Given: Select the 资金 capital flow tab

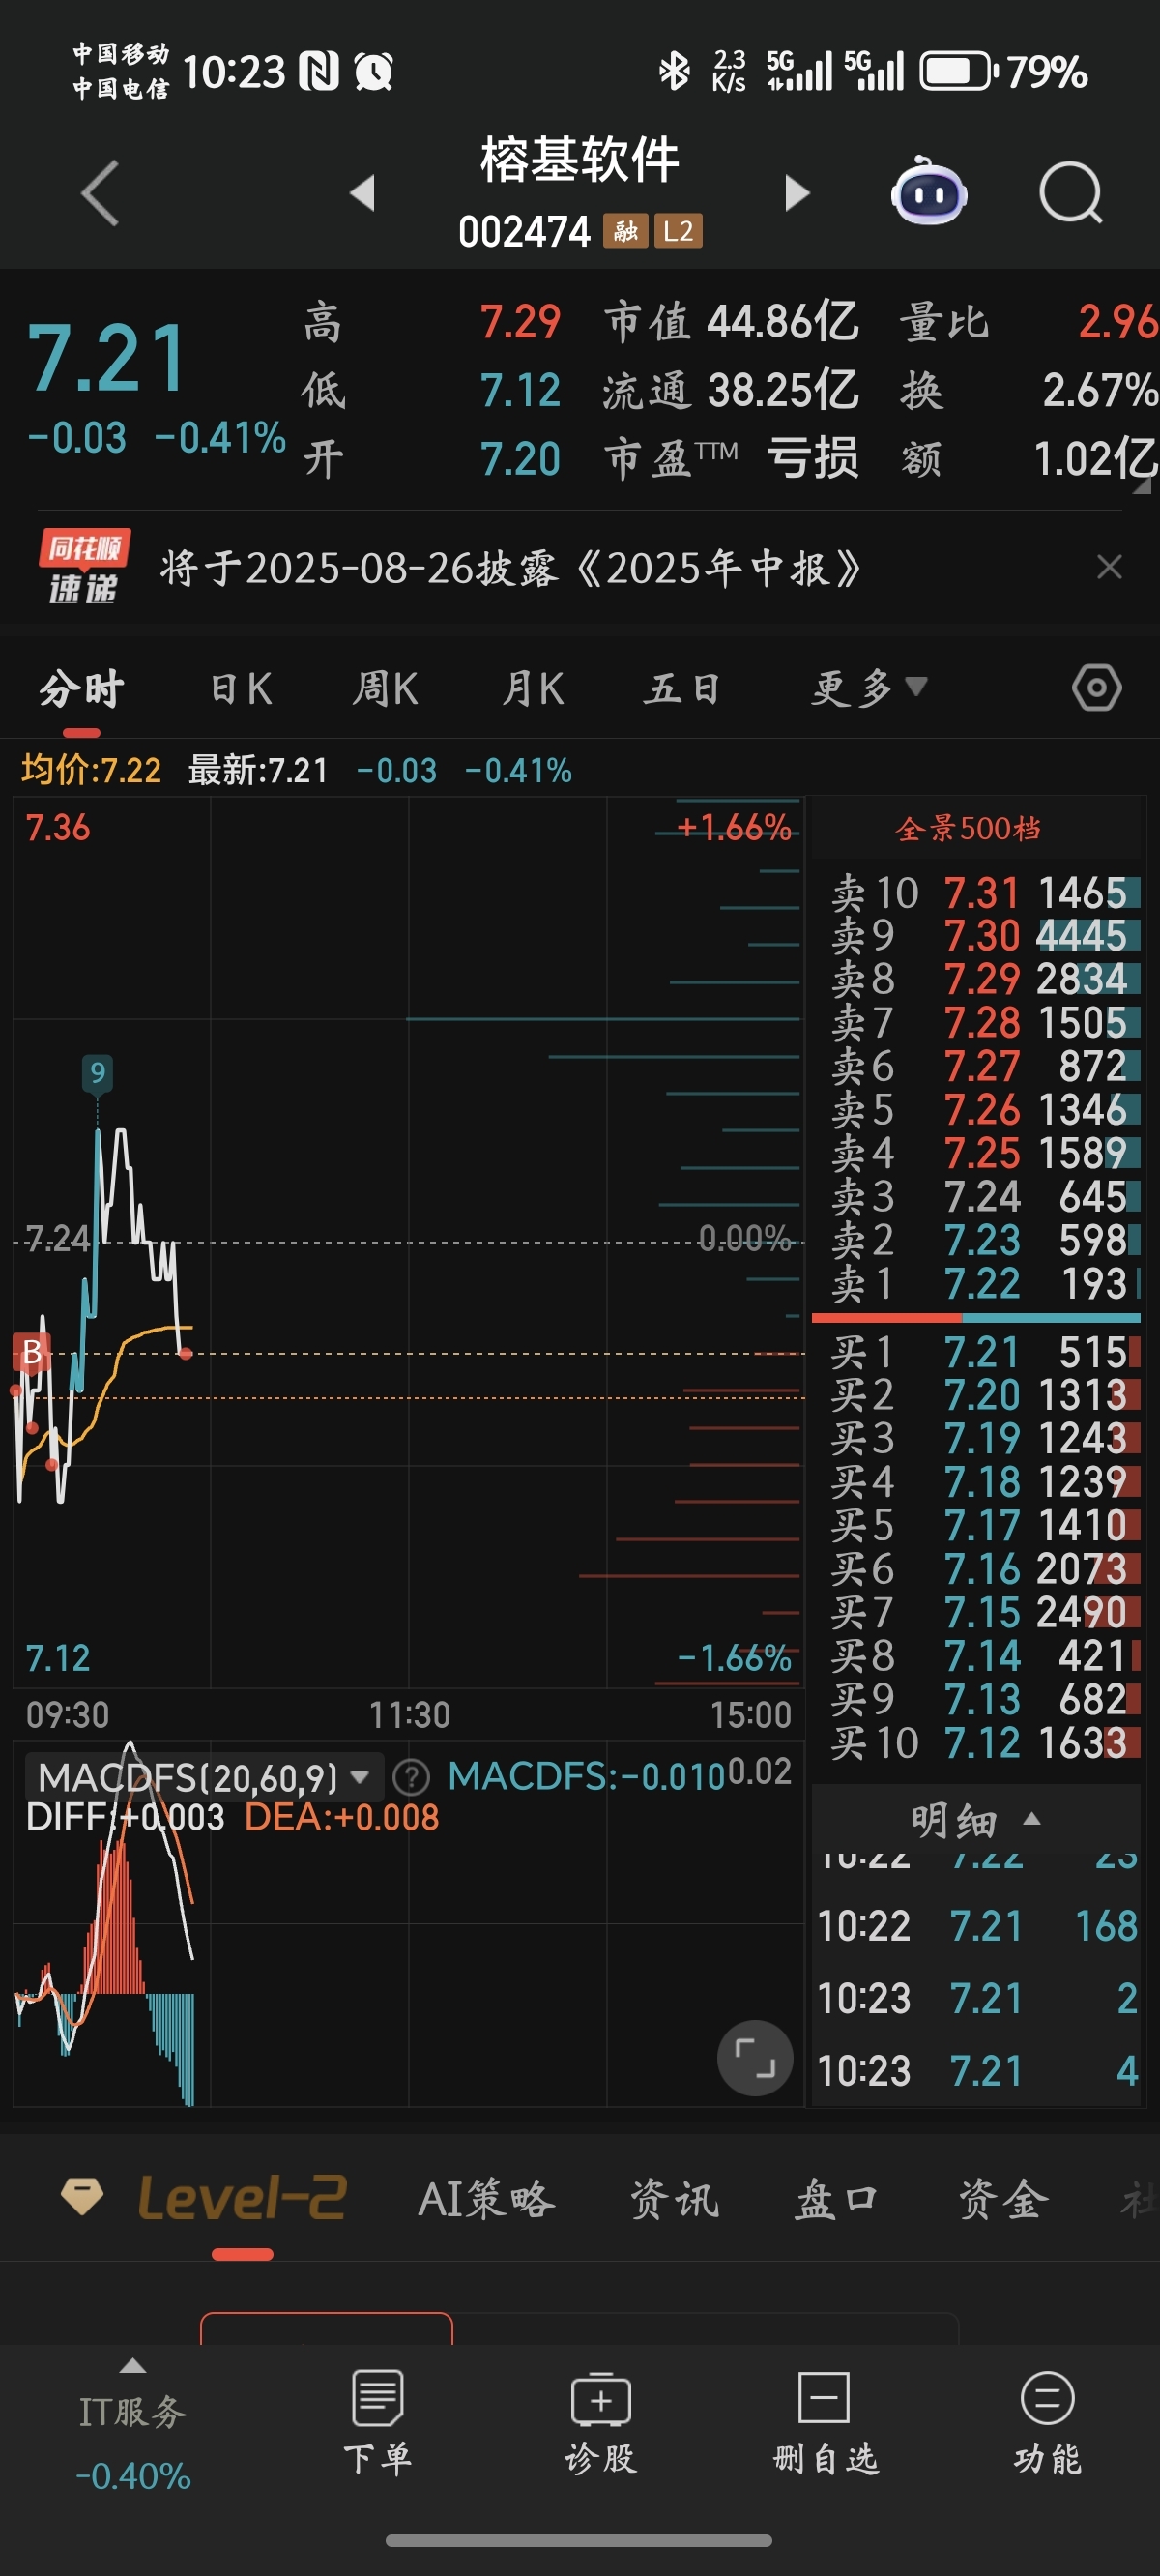Looking at the screenshot, I should [1003, 2198].
